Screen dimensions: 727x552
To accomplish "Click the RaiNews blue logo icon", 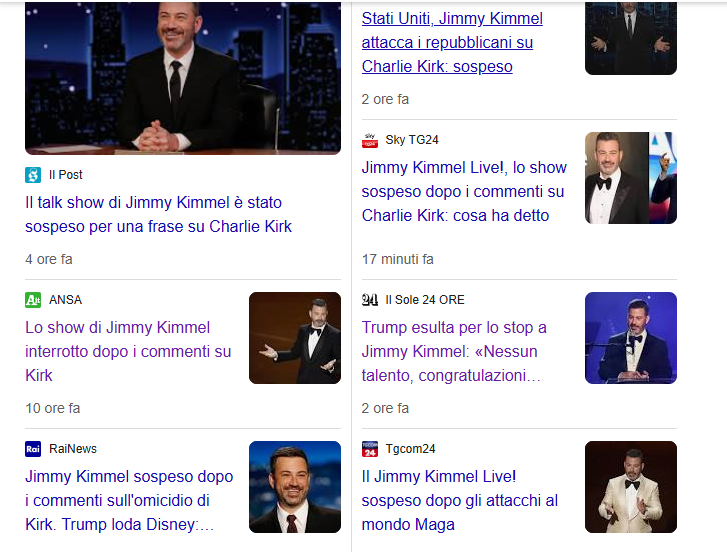I will click(x=33, y=449).
